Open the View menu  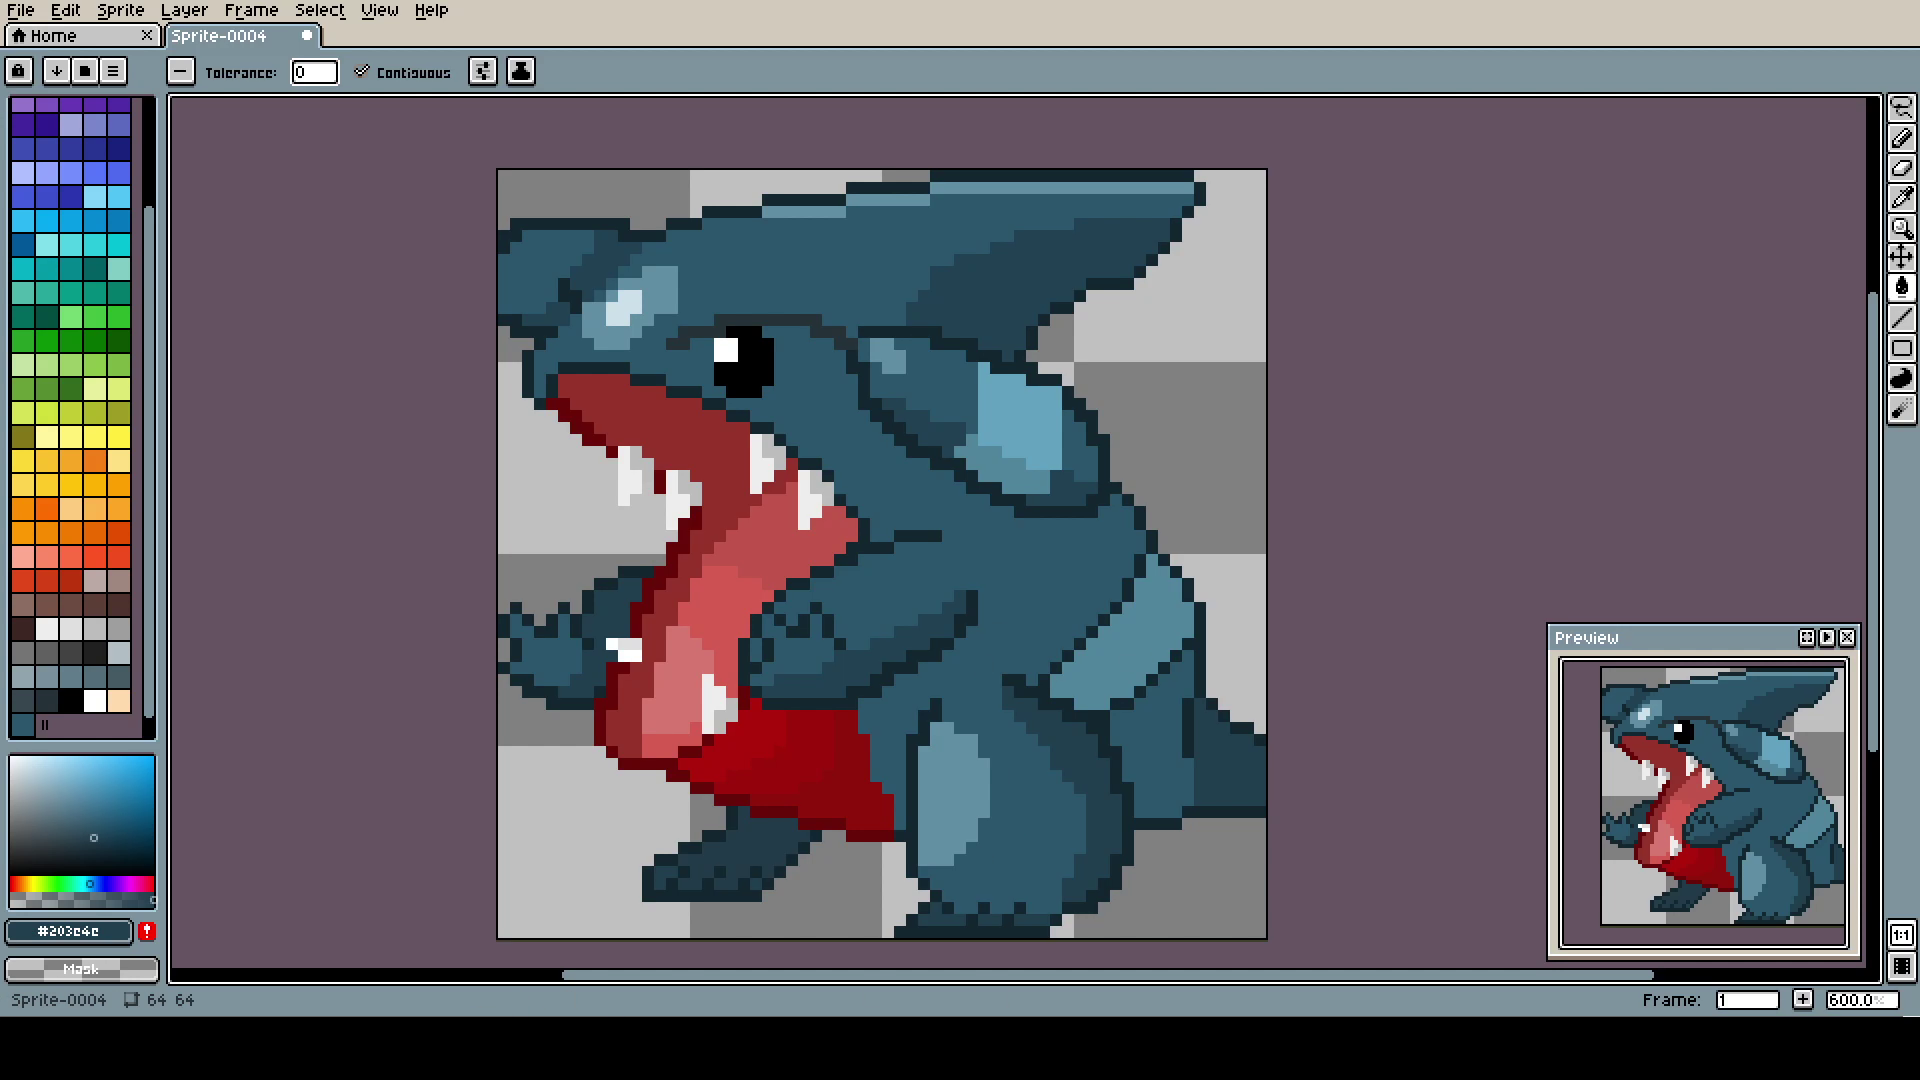click(x=379, y=10)
